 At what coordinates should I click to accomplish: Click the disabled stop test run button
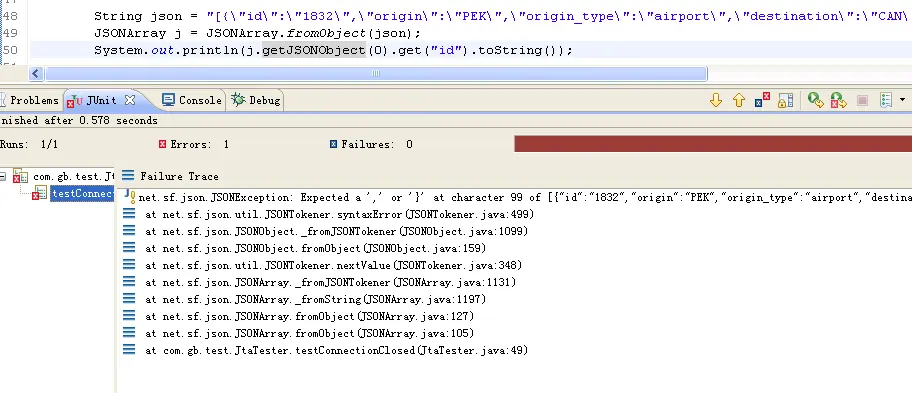point(862,100)
